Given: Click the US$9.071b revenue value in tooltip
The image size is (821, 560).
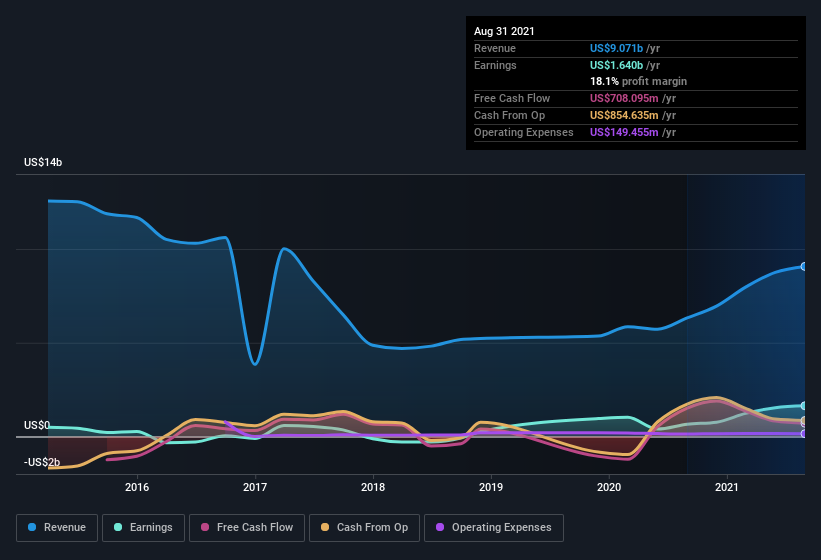Looking at the screenshot, I should 616,48.
